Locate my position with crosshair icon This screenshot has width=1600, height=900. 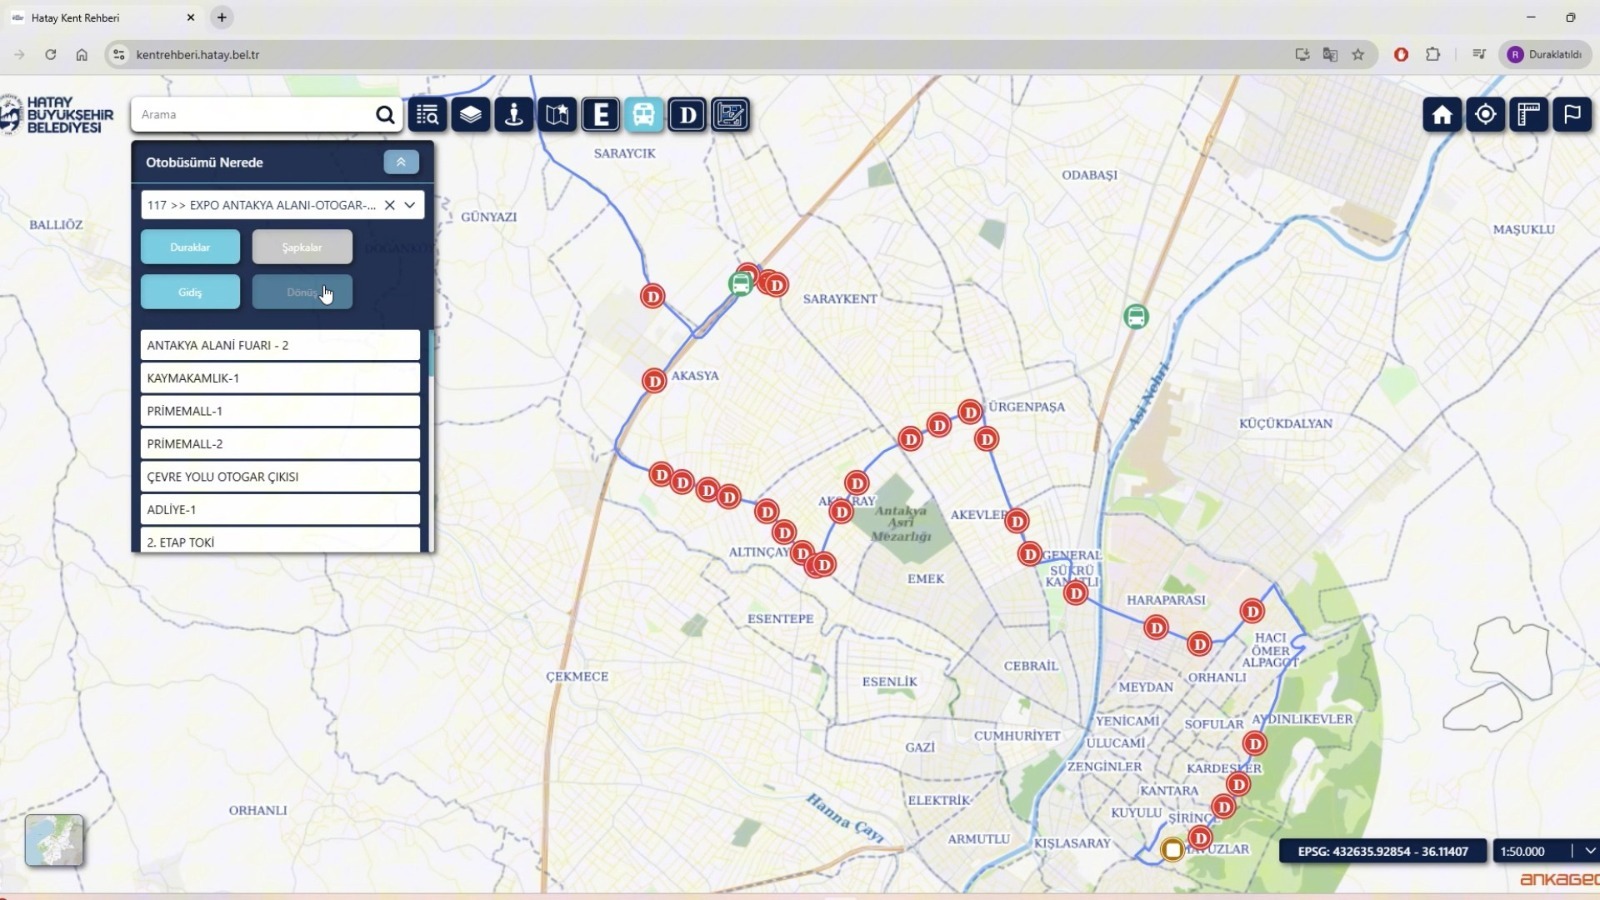tap(1485, 115)
